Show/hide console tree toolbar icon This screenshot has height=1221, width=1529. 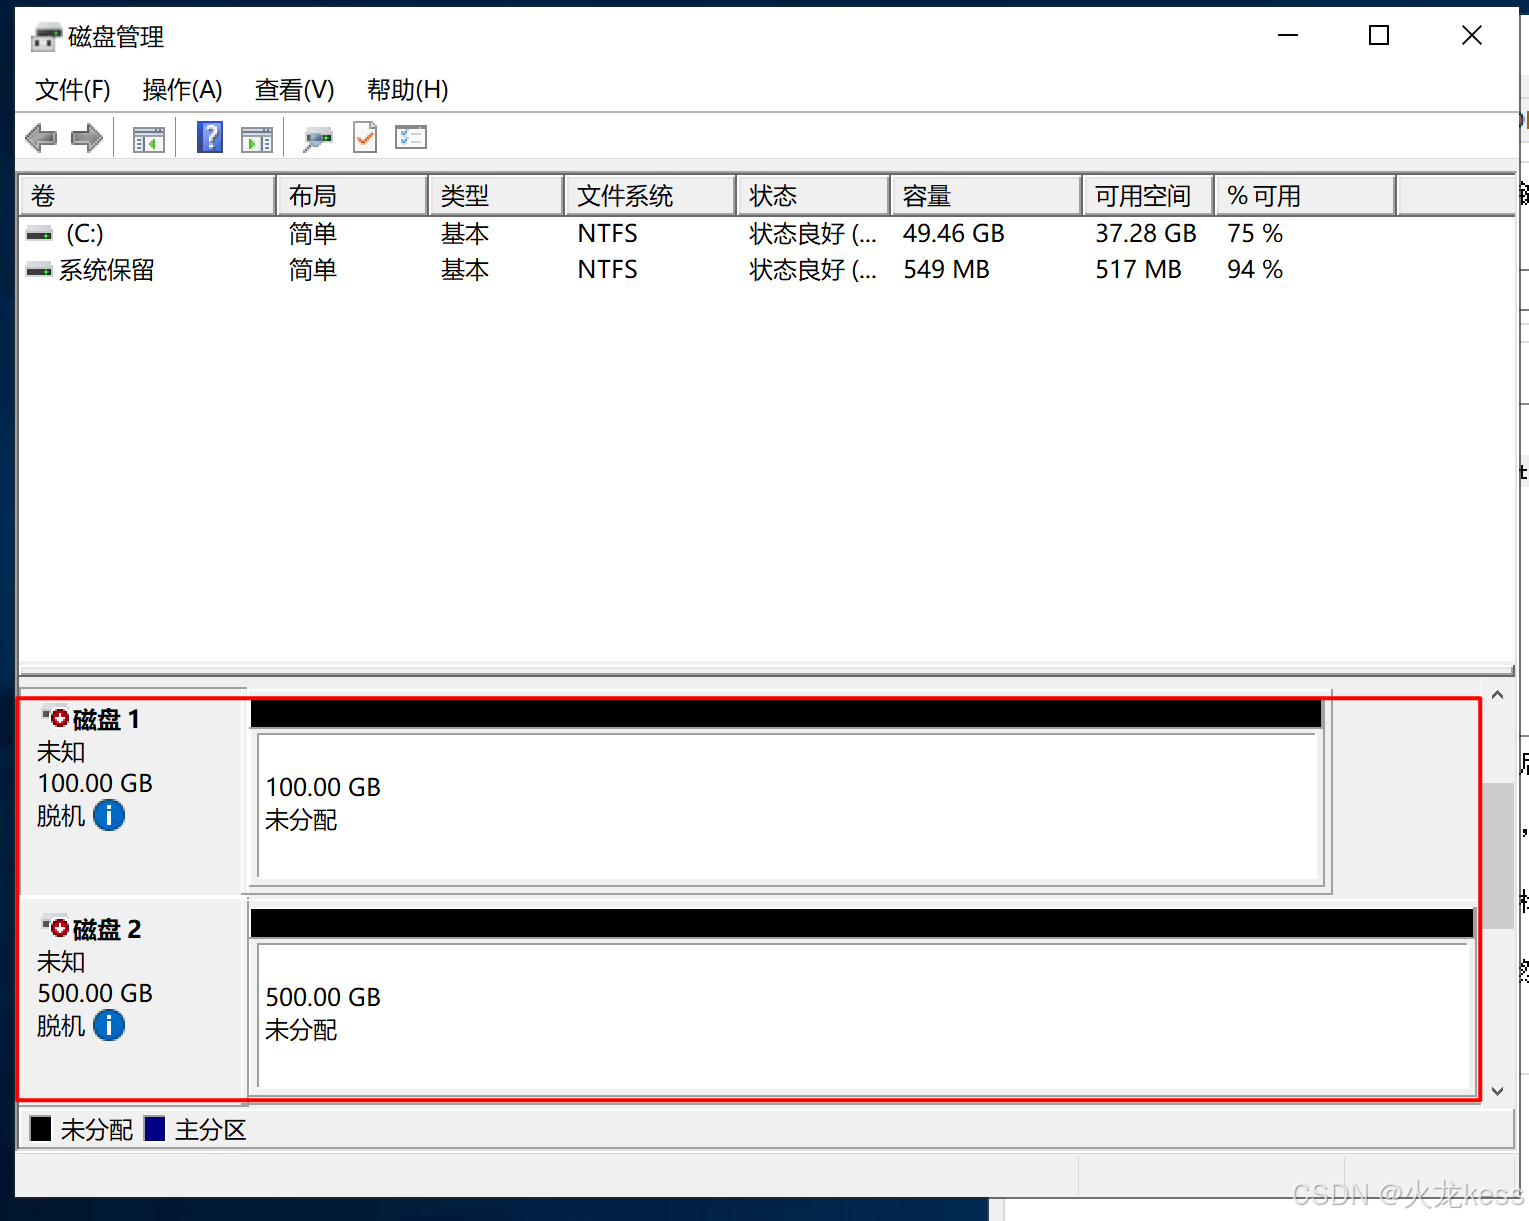pos(149,139)
